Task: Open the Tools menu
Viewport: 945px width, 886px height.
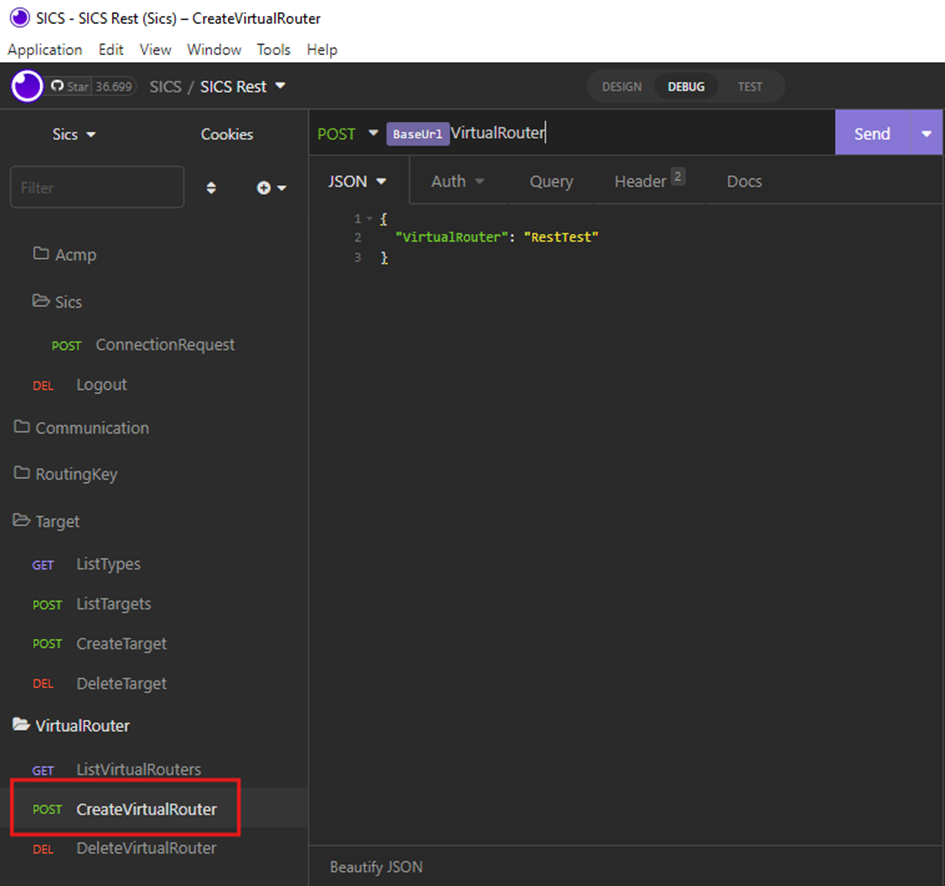Action: [273, 49]
